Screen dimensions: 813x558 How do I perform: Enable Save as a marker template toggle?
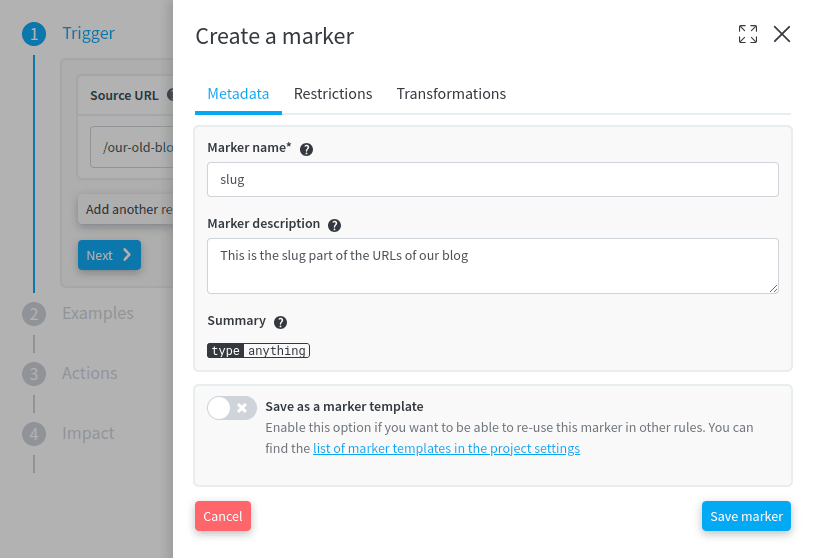pos(232,408)
